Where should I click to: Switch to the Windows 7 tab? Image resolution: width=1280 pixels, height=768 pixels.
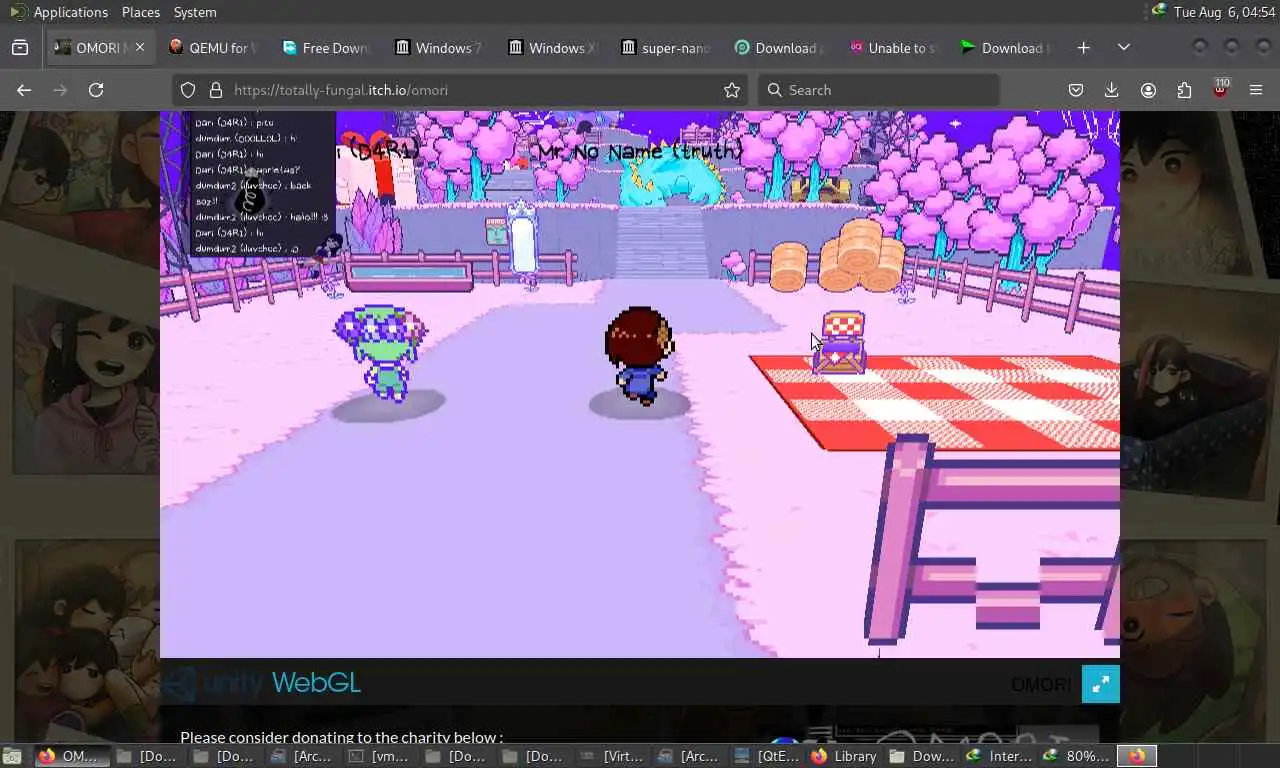tap(439, 48)
